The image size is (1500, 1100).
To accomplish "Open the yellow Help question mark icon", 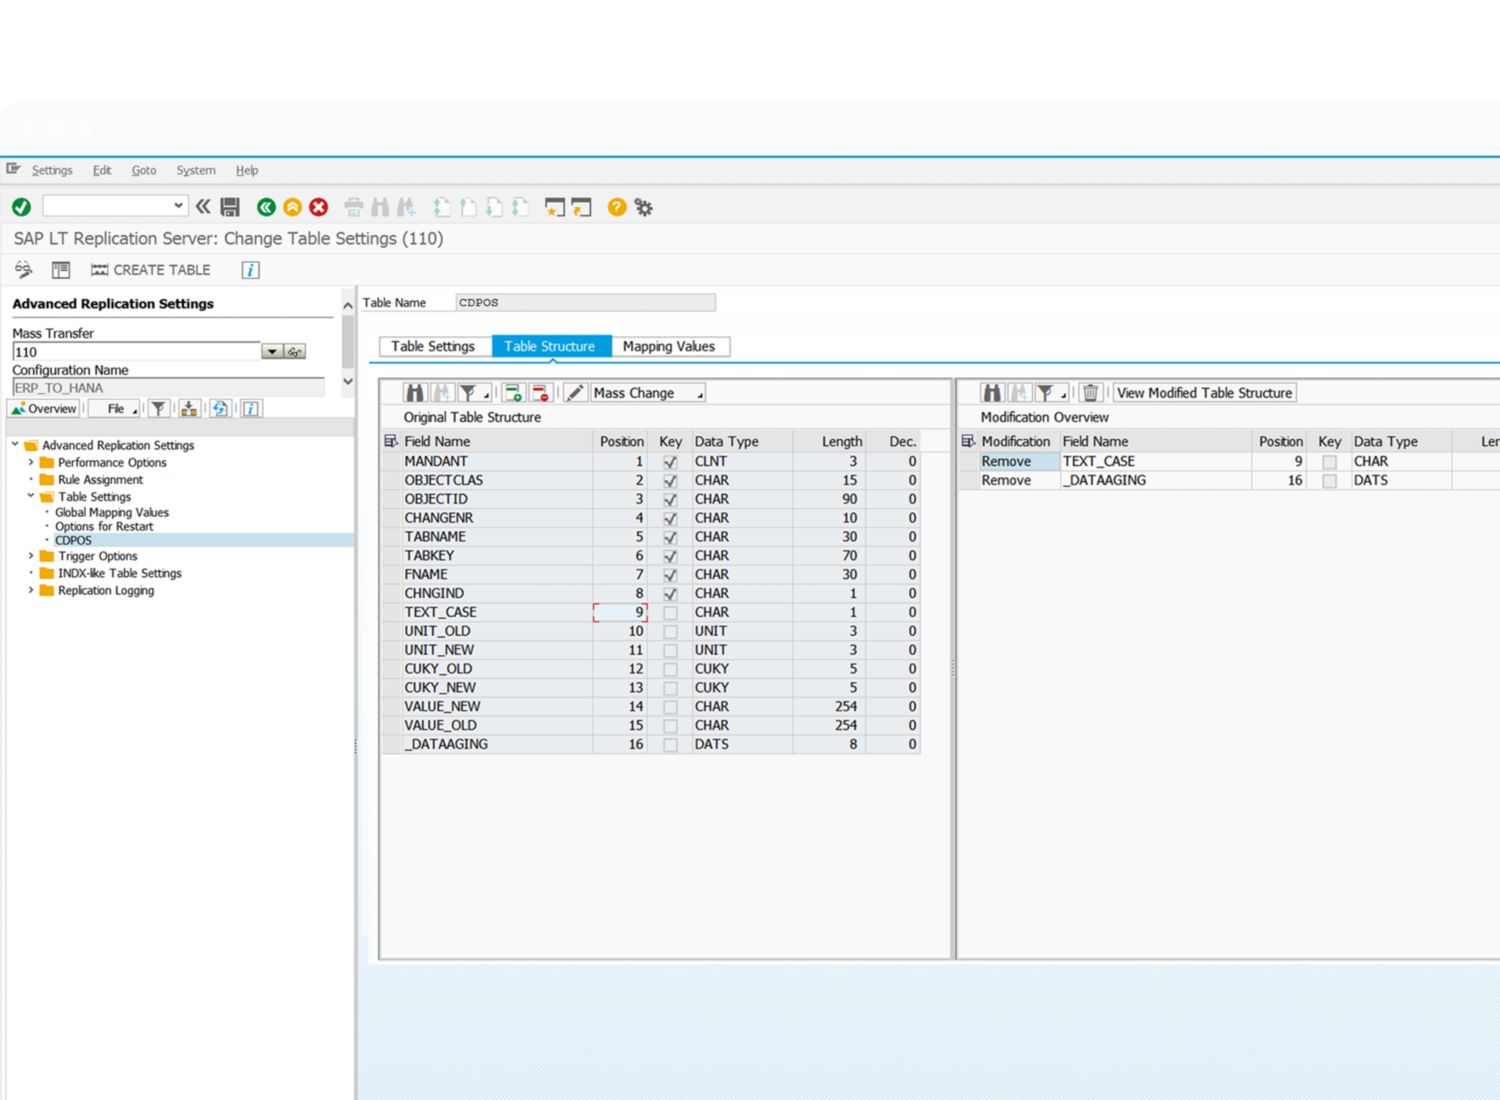I will 617,207.
